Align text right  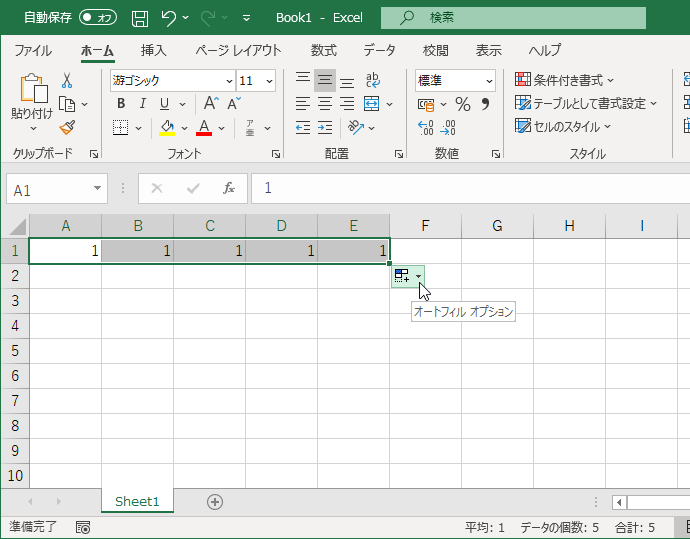point(347,104)
